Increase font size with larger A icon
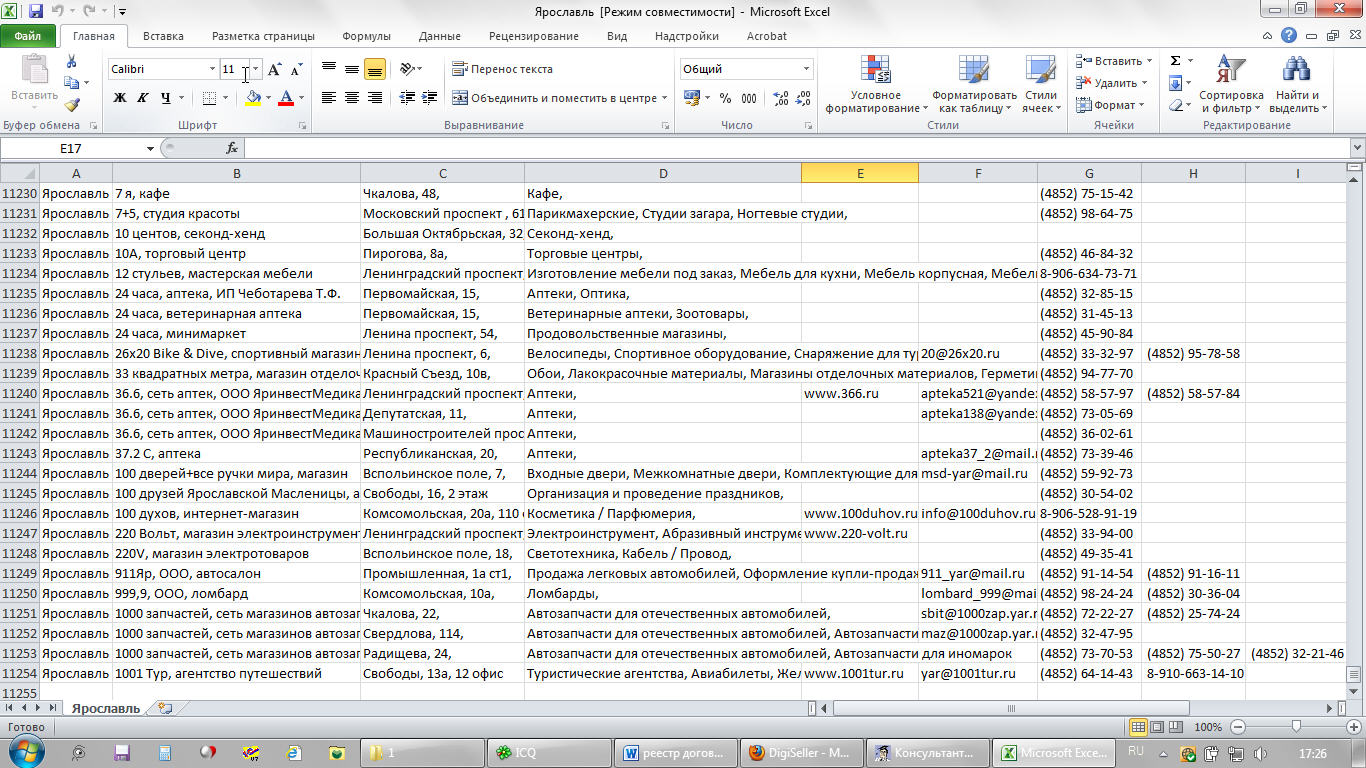This screenshot has width=1366, height=768. (x=274, y=70)
